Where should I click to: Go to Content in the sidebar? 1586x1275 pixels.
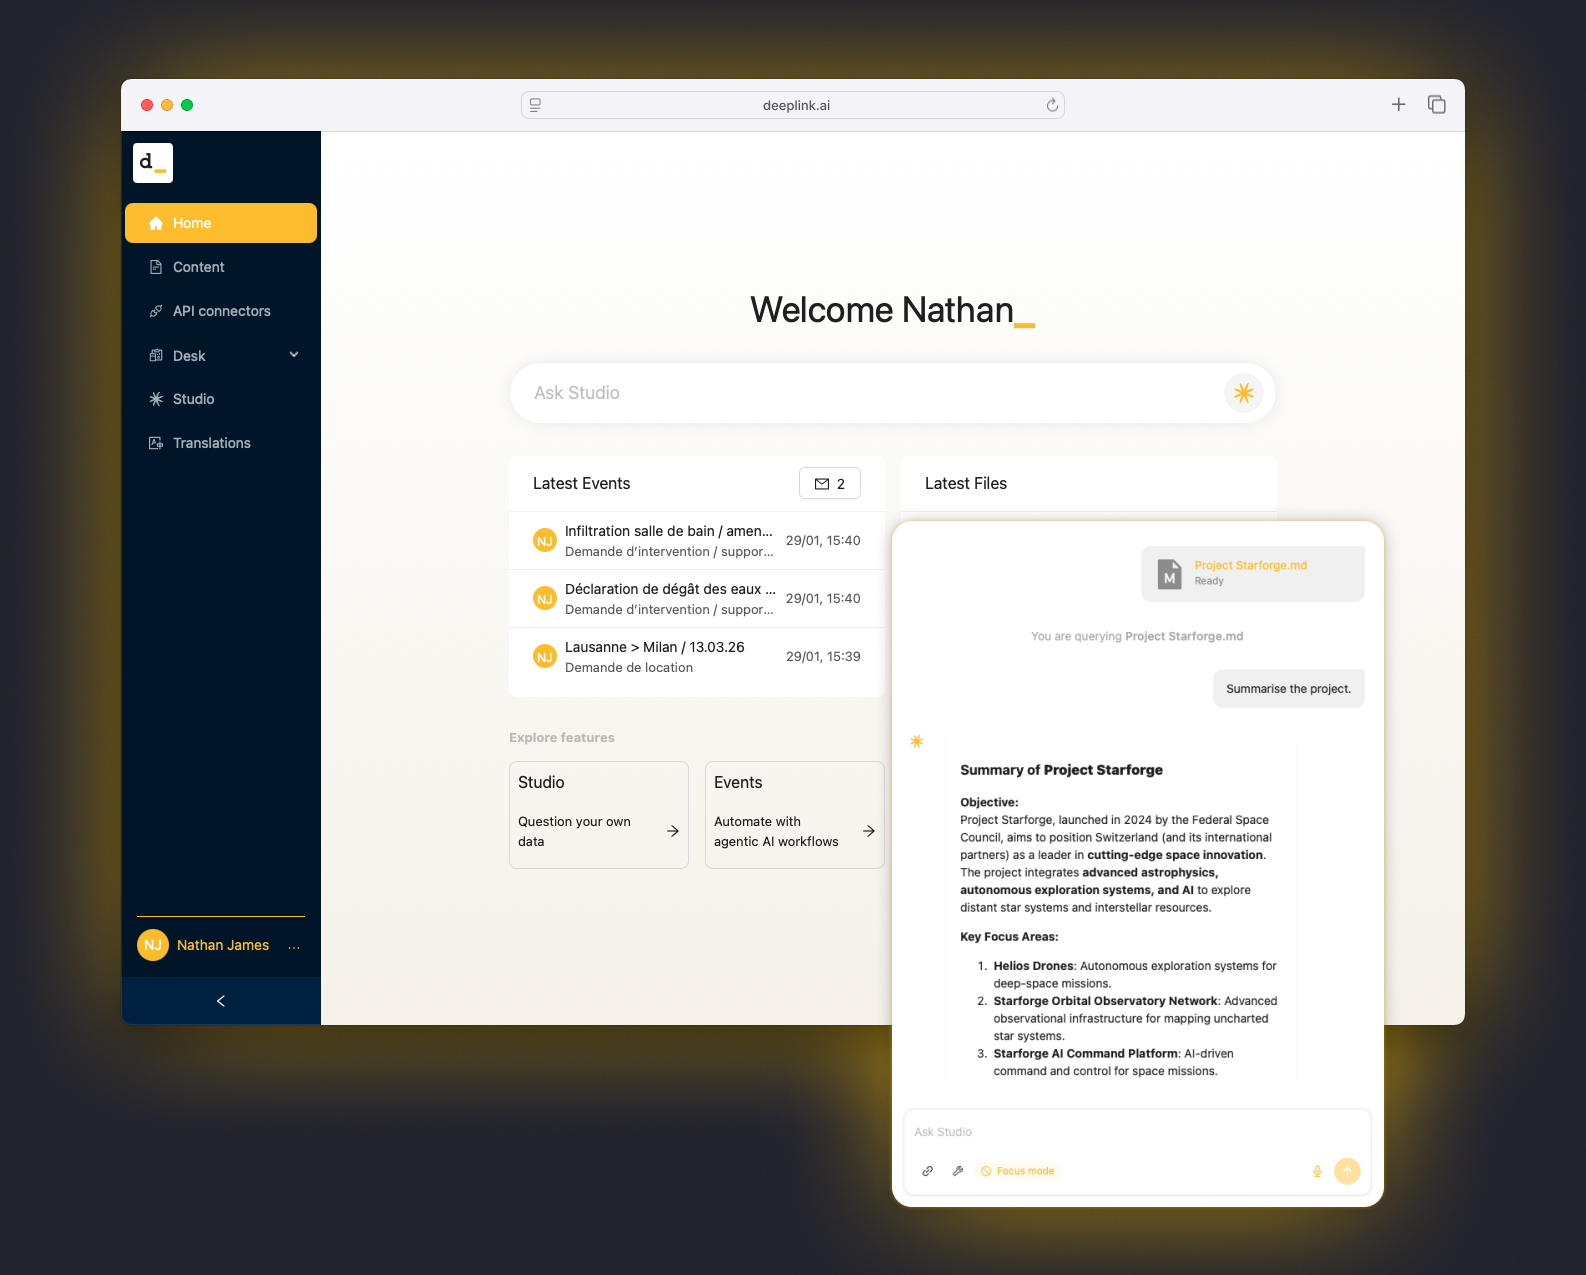198,267
